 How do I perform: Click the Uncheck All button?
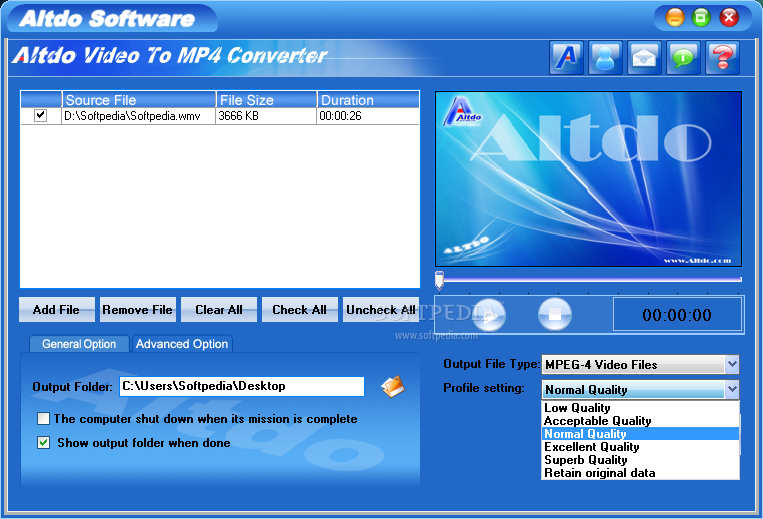tap(381, 310)
